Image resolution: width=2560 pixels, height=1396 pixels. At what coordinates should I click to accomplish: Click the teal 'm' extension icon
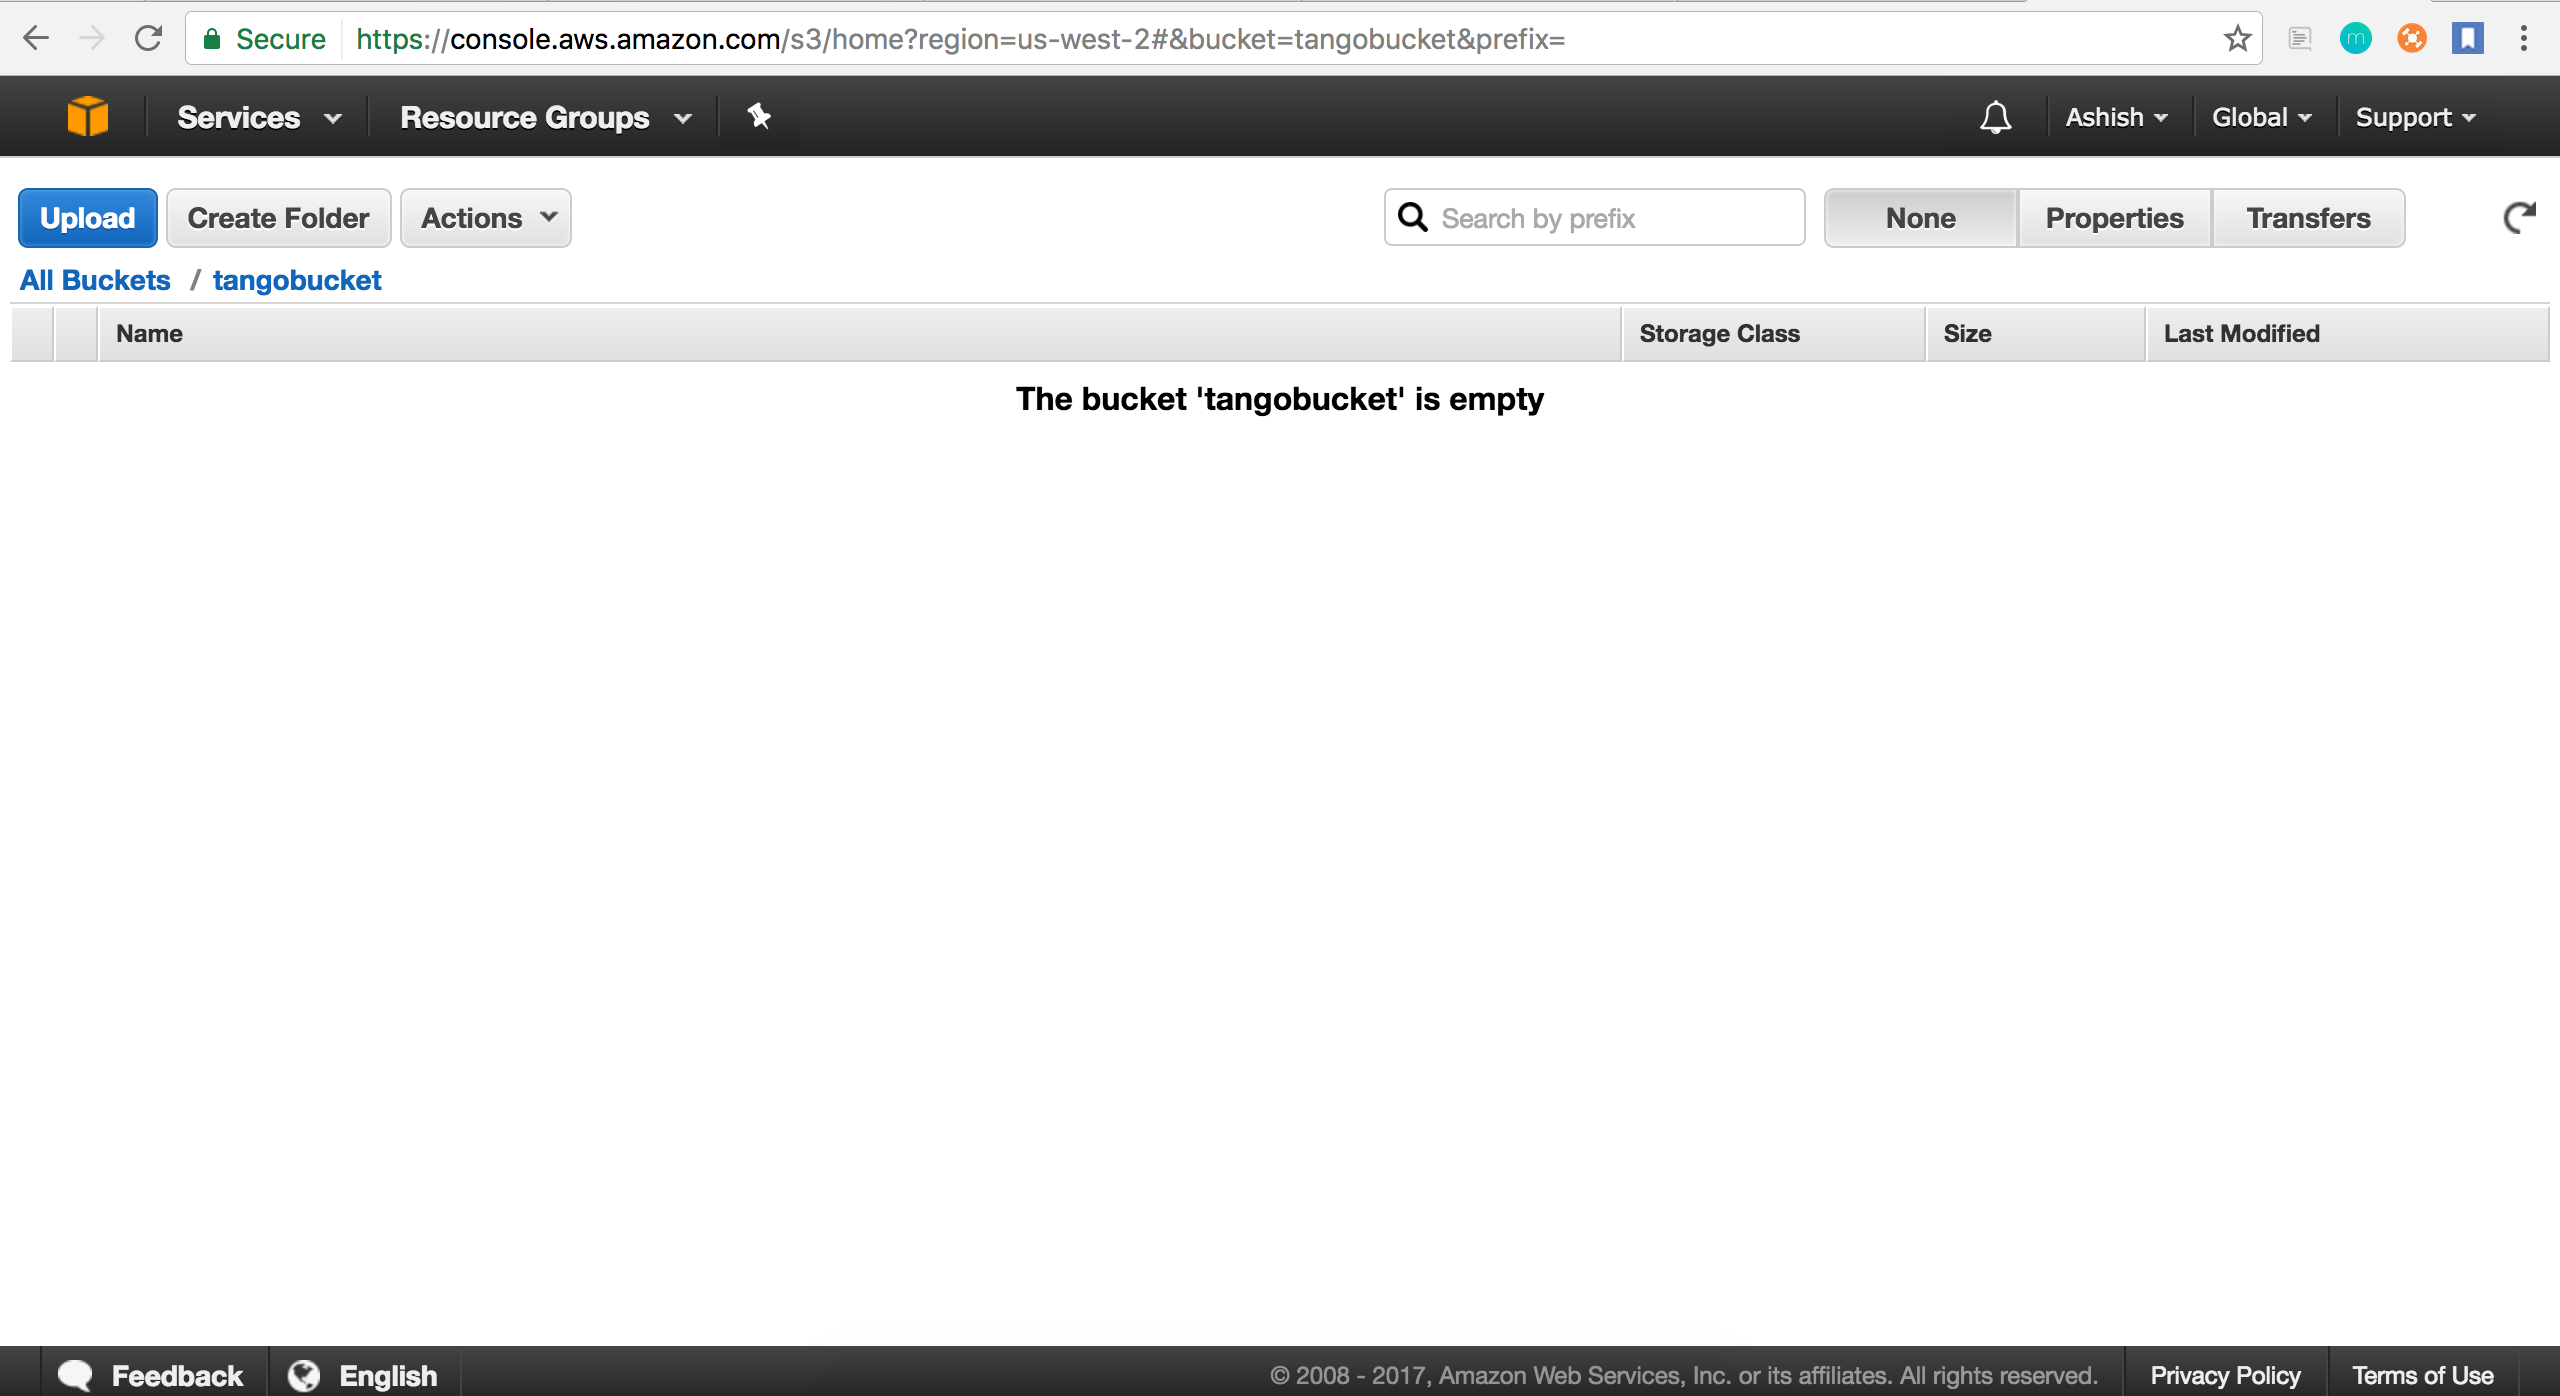pos(2356,39)
